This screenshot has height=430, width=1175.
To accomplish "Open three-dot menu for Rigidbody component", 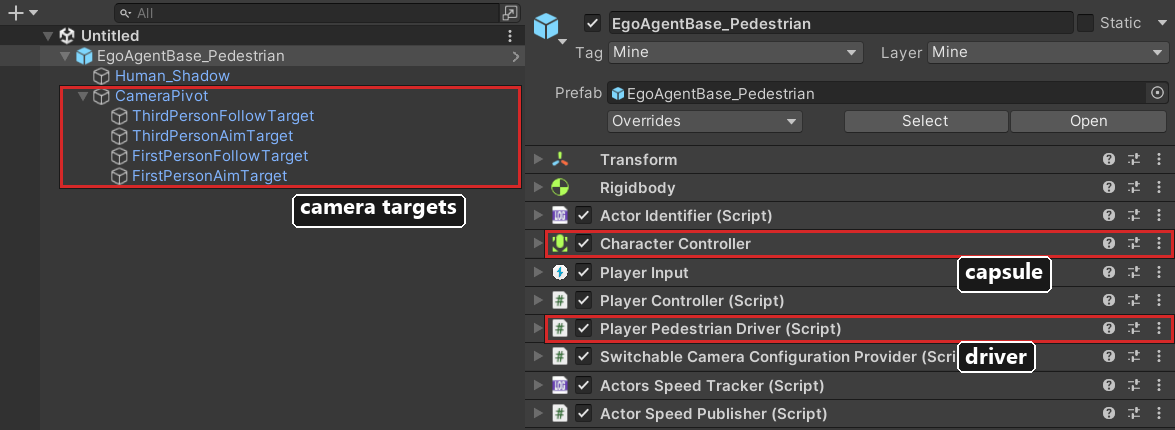I will [x=1159, y=187].
